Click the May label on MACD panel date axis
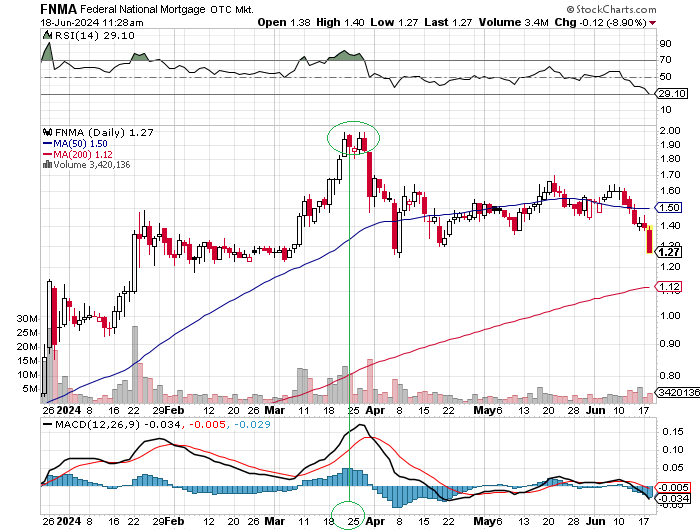The image size is (700, 530). (x=484, y=521)
